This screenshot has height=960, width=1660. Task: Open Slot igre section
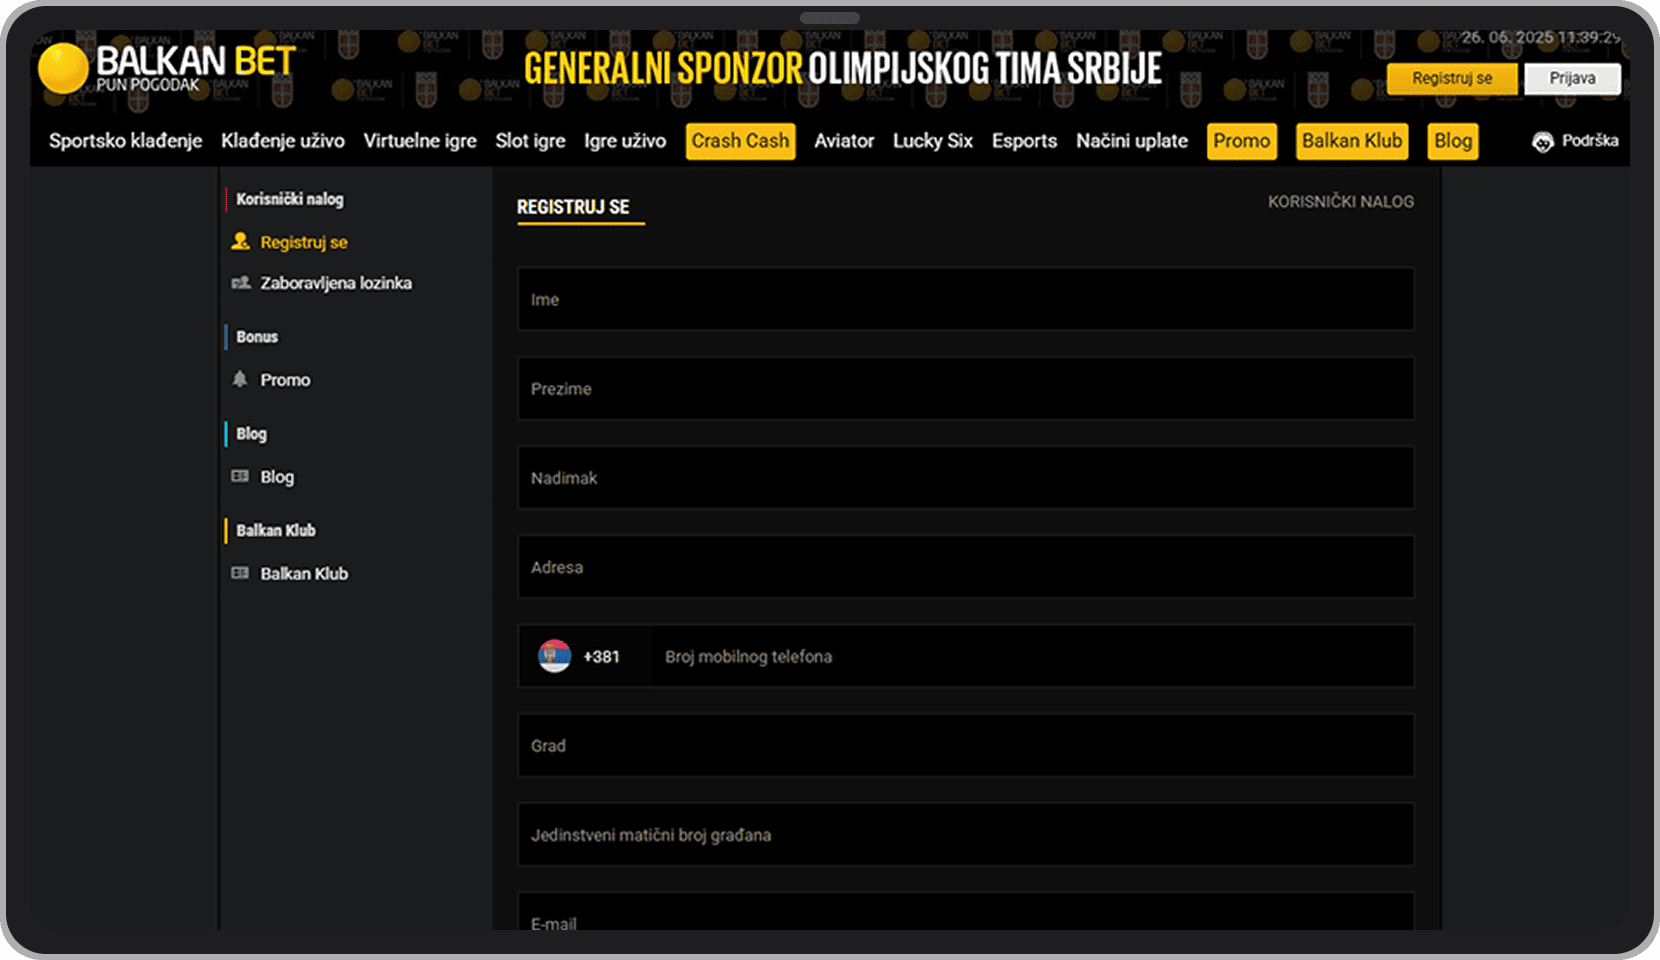point(531,141)
